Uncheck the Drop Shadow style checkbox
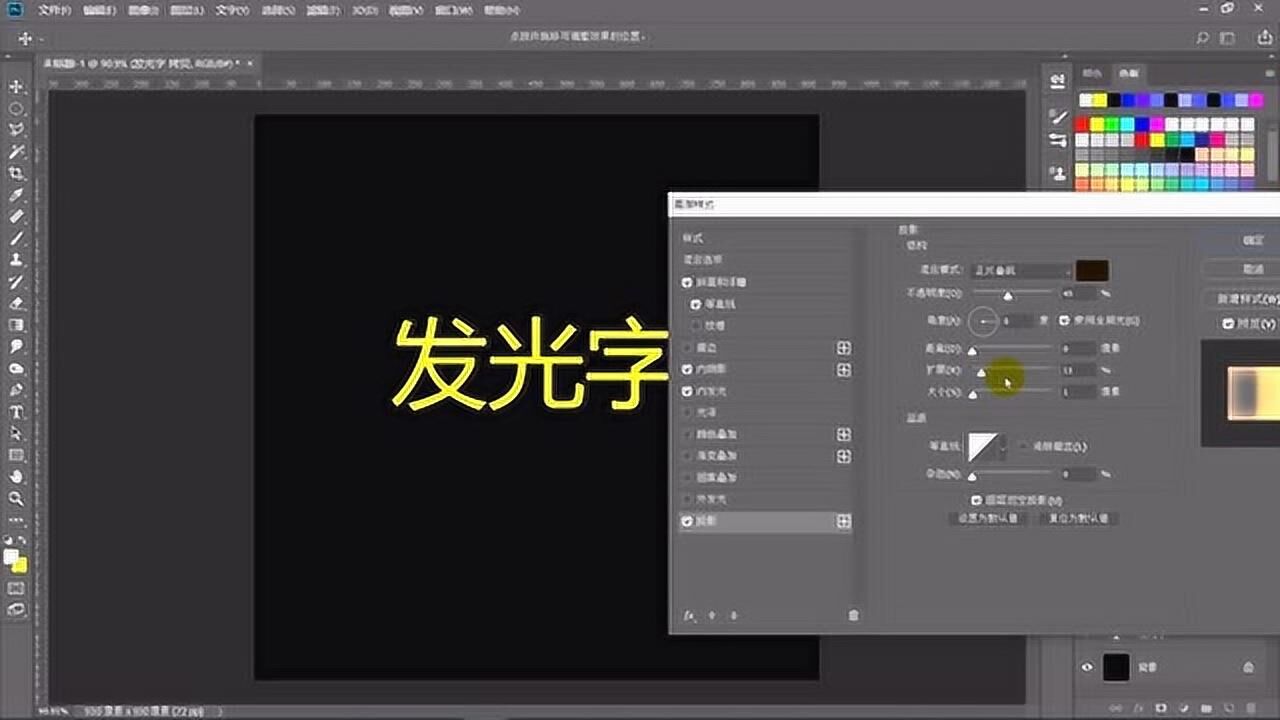The width and height of the screenshot is (1280, 720). coord(687,521)
